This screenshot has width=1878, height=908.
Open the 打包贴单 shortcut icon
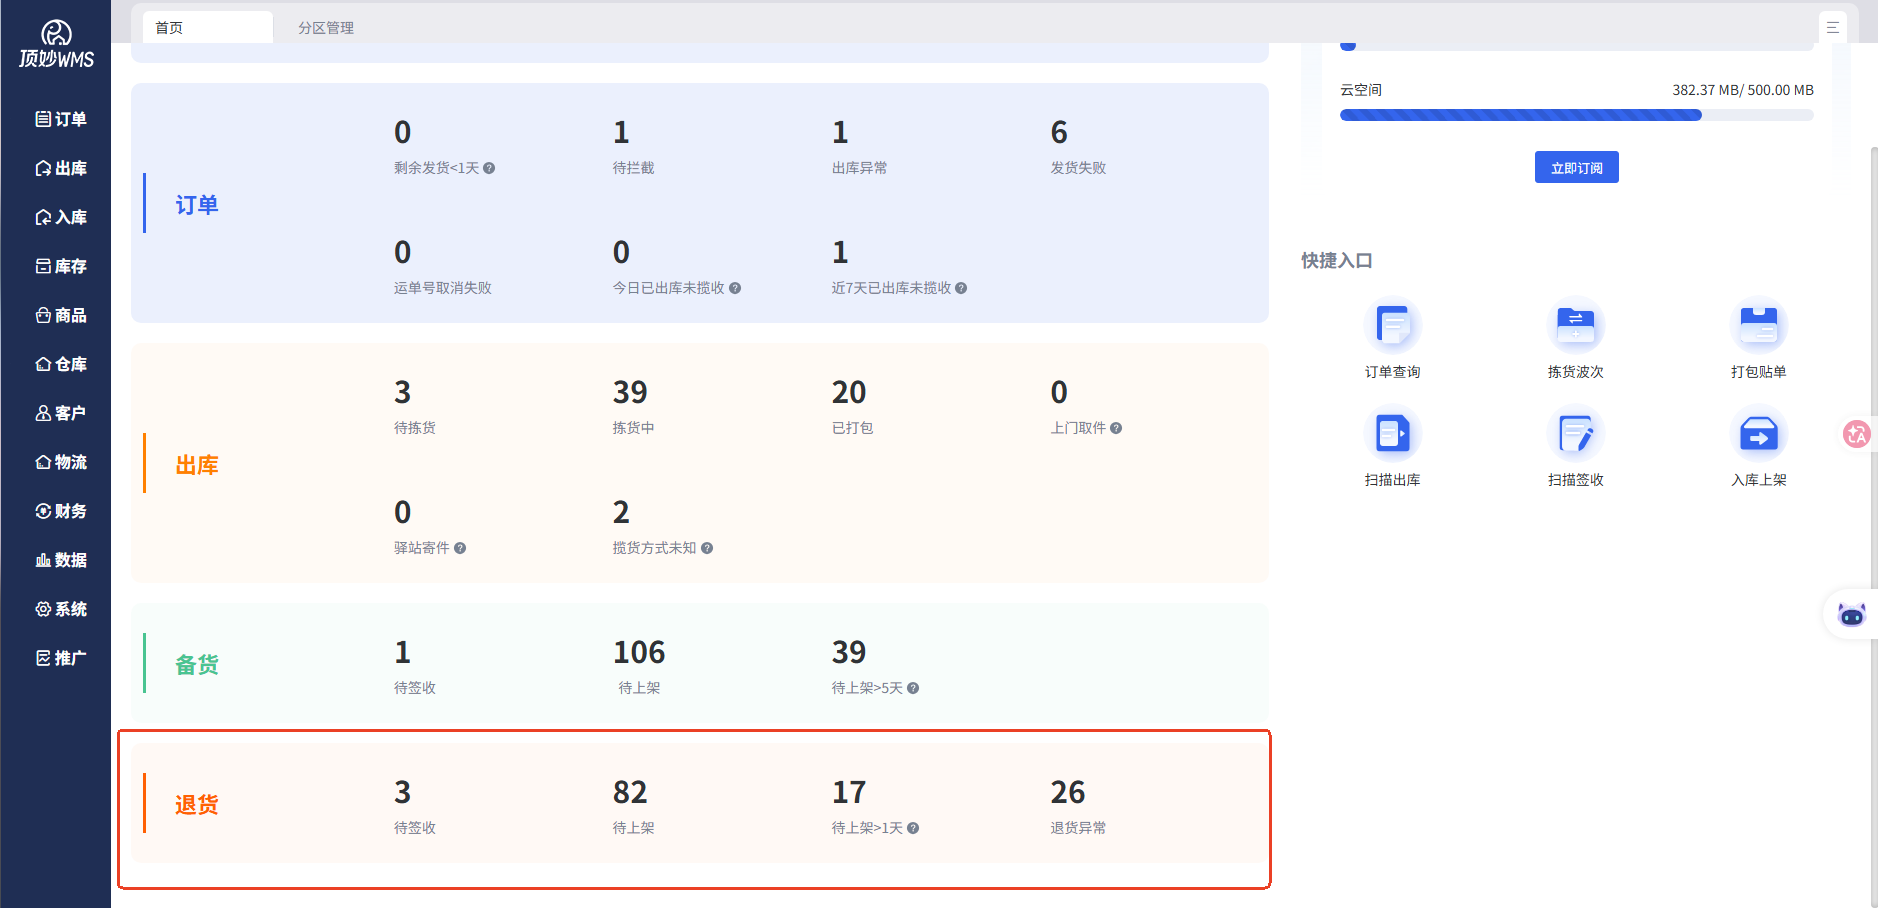(1758, 326)
